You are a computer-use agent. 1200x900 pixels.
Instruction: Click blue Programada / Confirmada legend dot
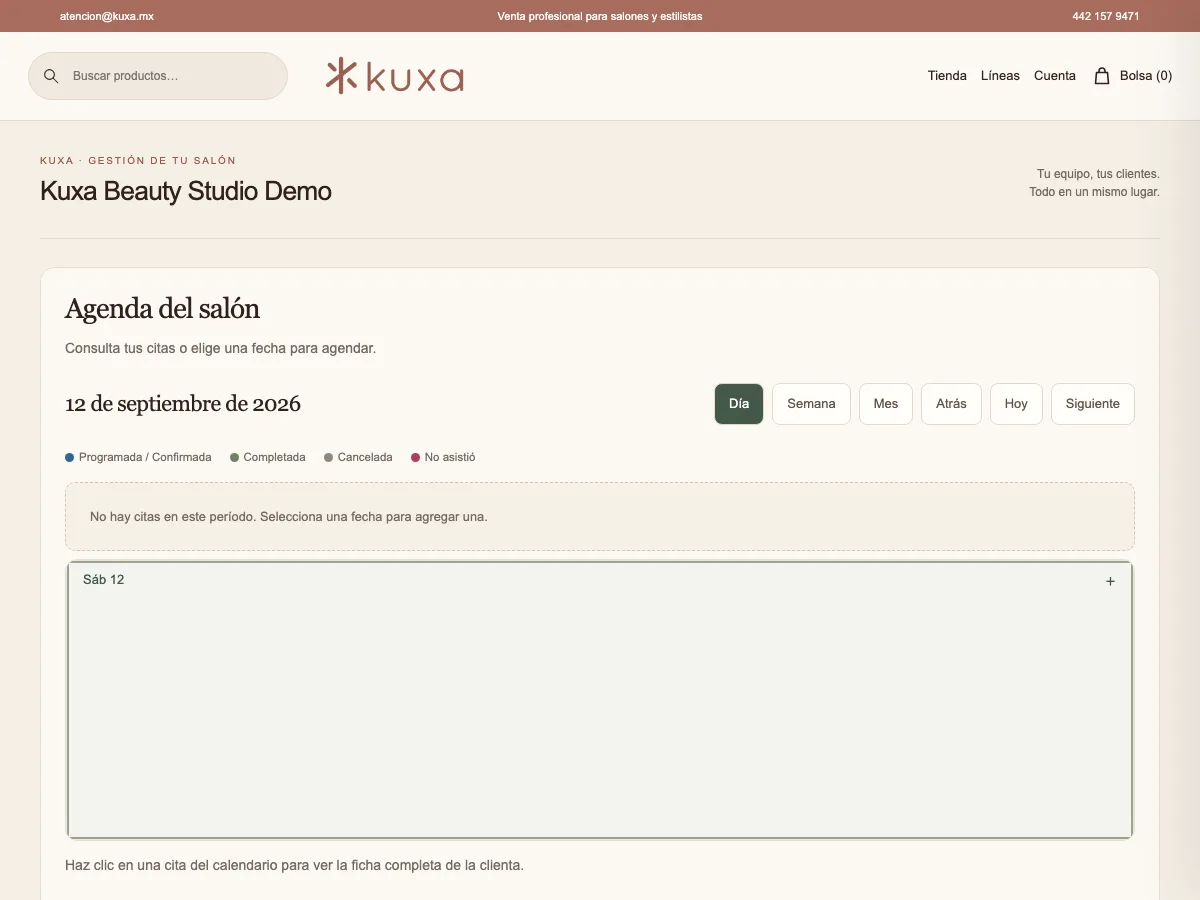(70, 457)
